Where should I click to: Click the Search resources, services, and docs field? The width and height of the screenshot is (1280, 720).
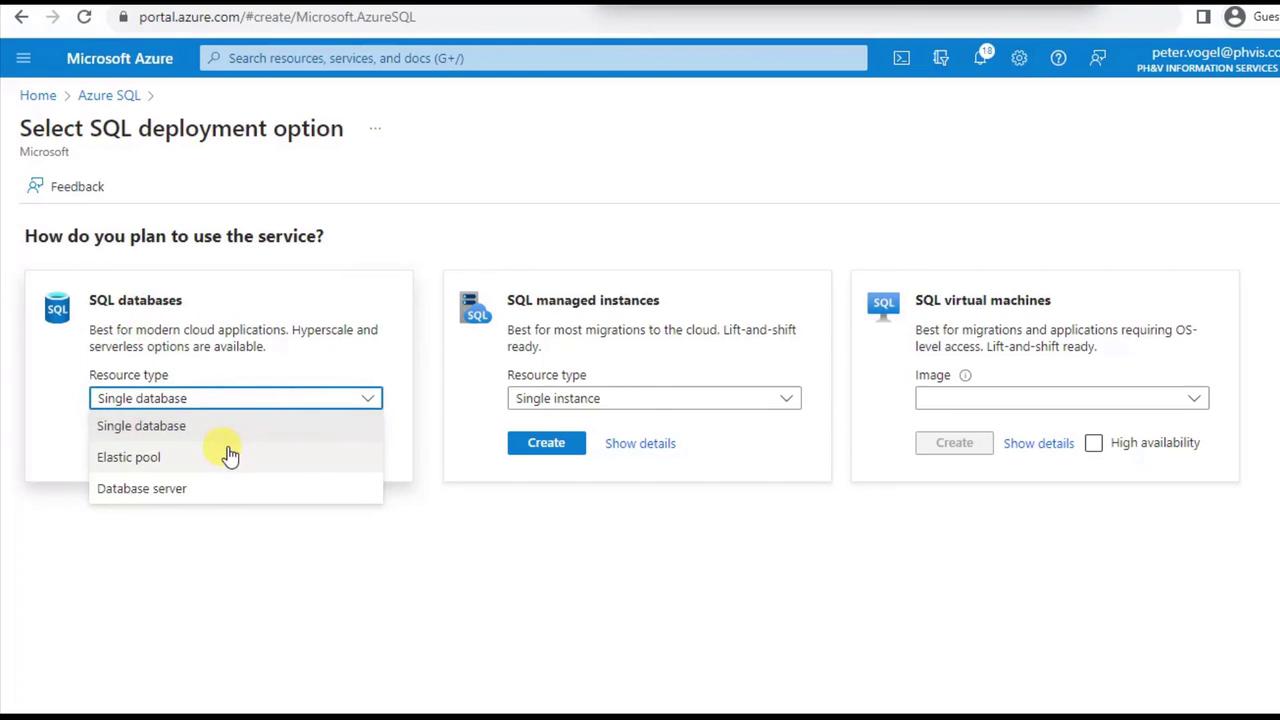click(x=534, y=58)
